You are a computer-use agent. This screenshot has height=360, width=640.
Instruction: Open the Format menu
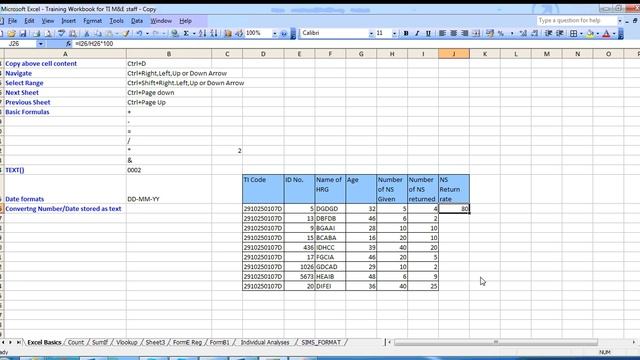coord(93,21)
